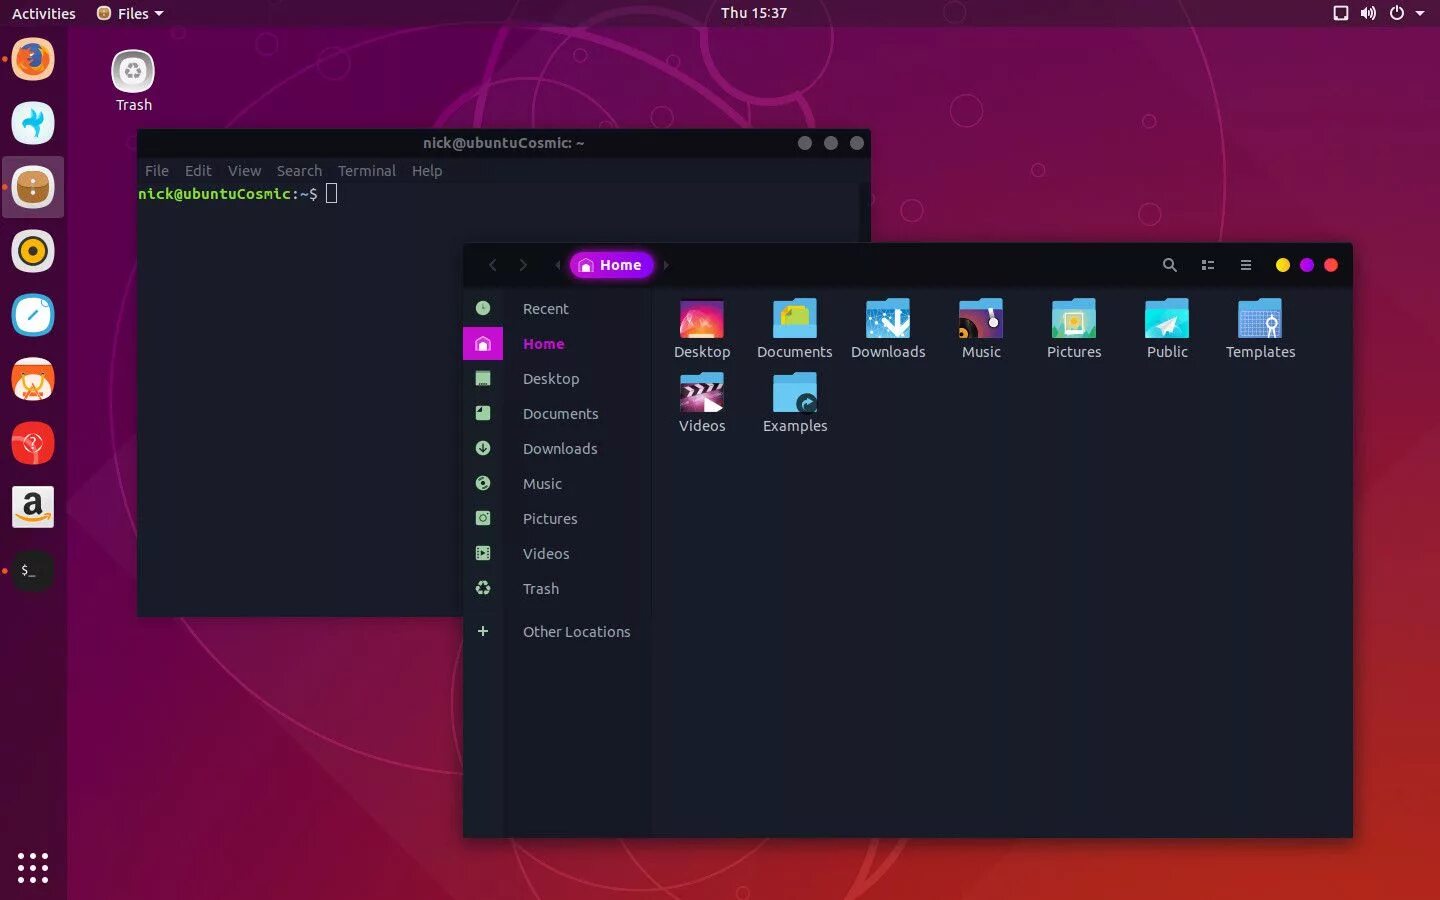Select Pictures in the sidebar
1440x900 pixels.
point(557,519)
